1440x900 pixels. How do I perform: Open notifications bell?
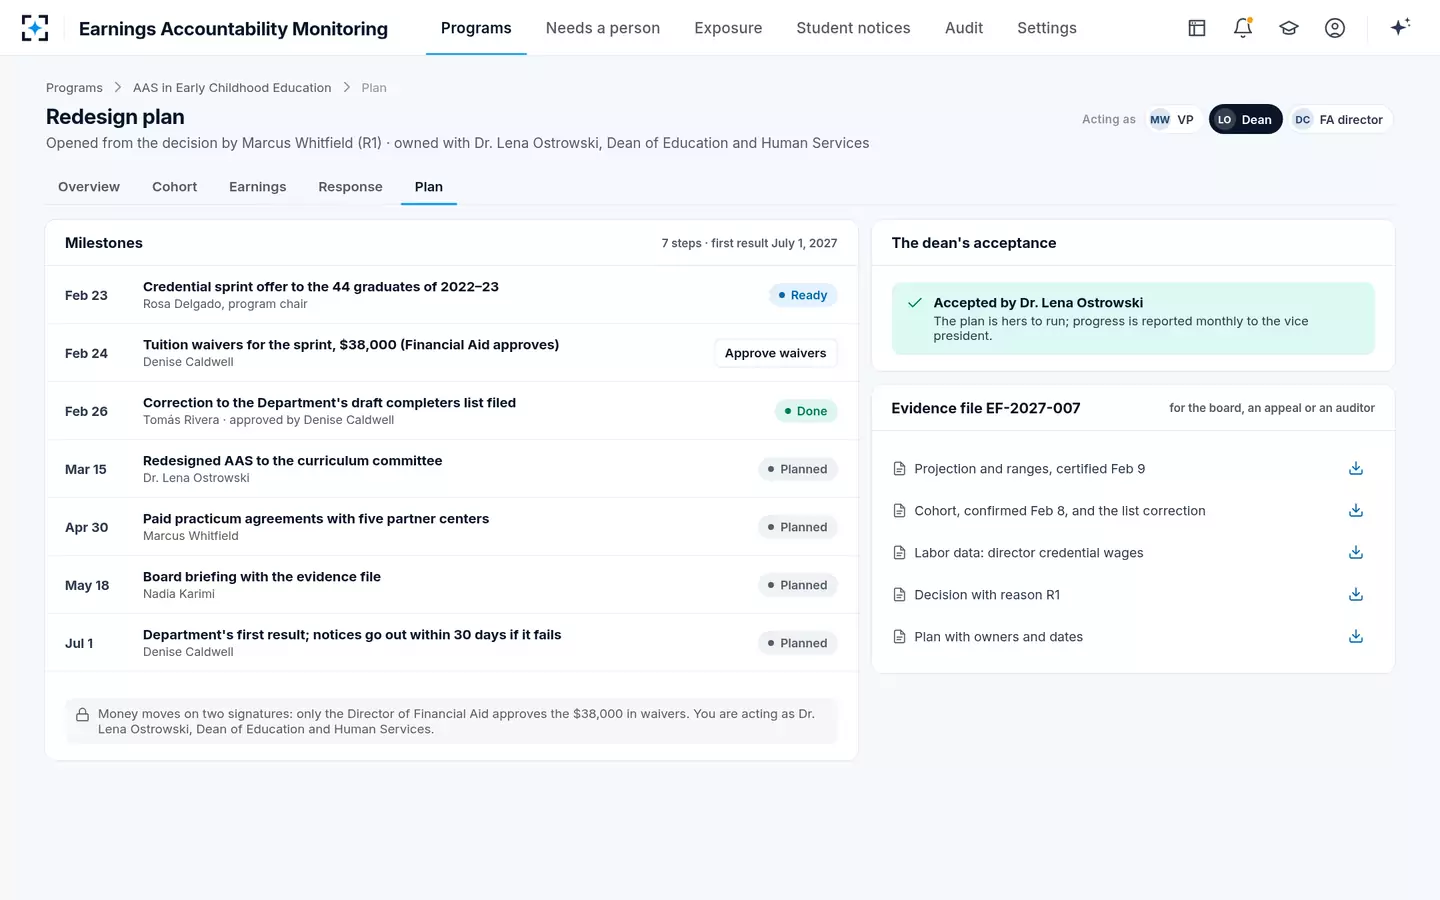click(x=1243, y=28)
